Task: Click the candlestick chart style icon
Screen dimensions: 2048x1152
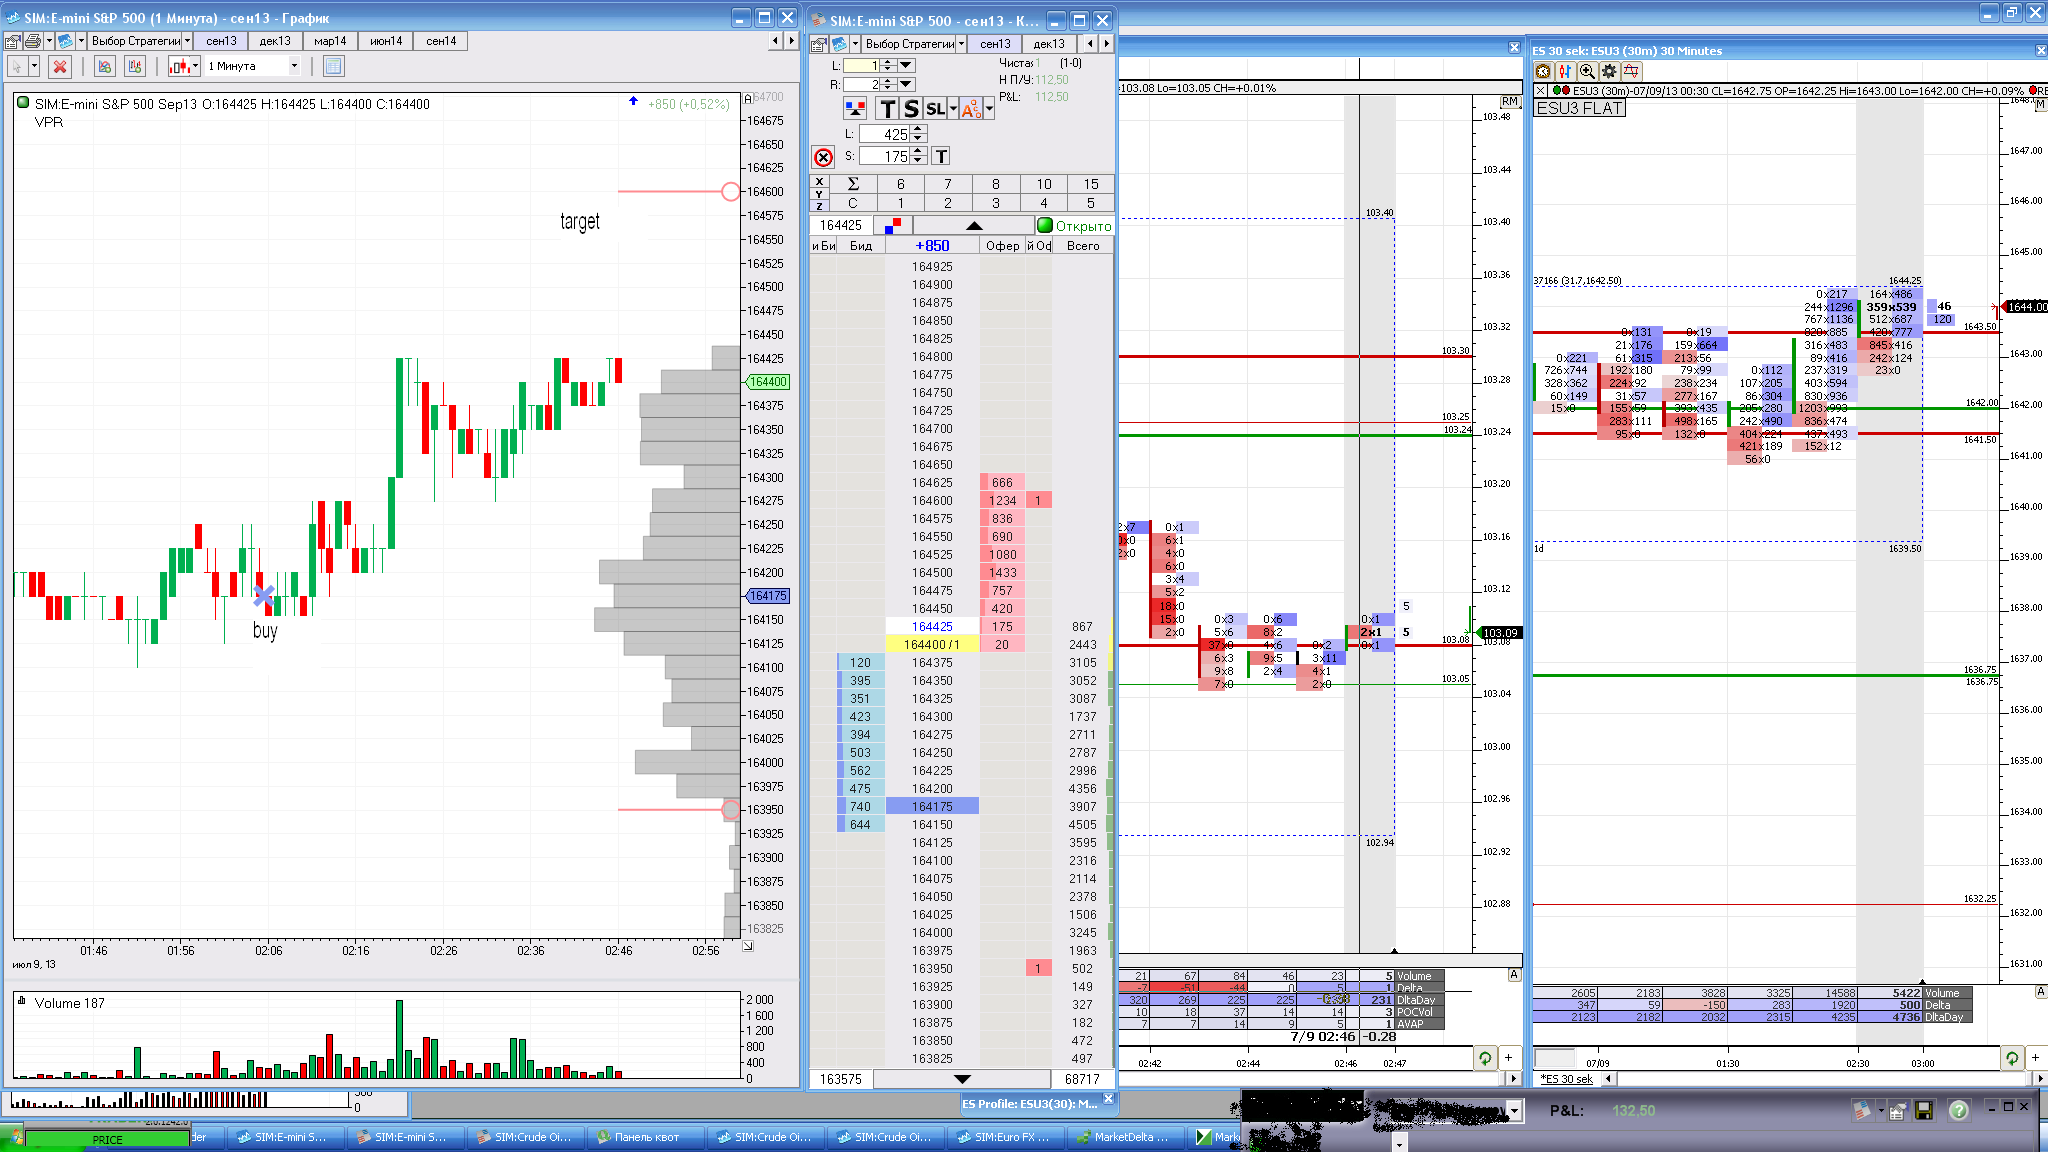Action: pos(180,66)
